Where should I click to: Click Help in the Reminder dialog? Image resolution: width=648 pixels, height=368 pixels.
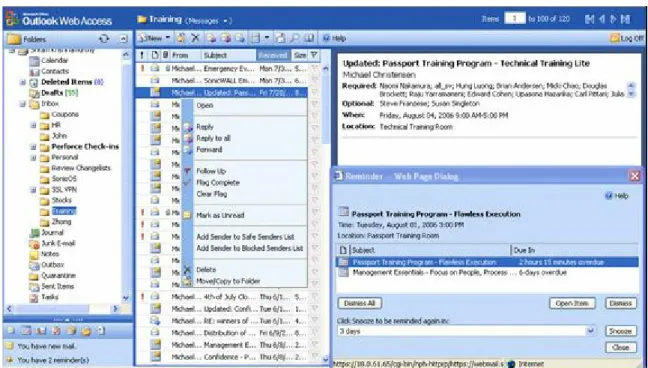point(617,196)
